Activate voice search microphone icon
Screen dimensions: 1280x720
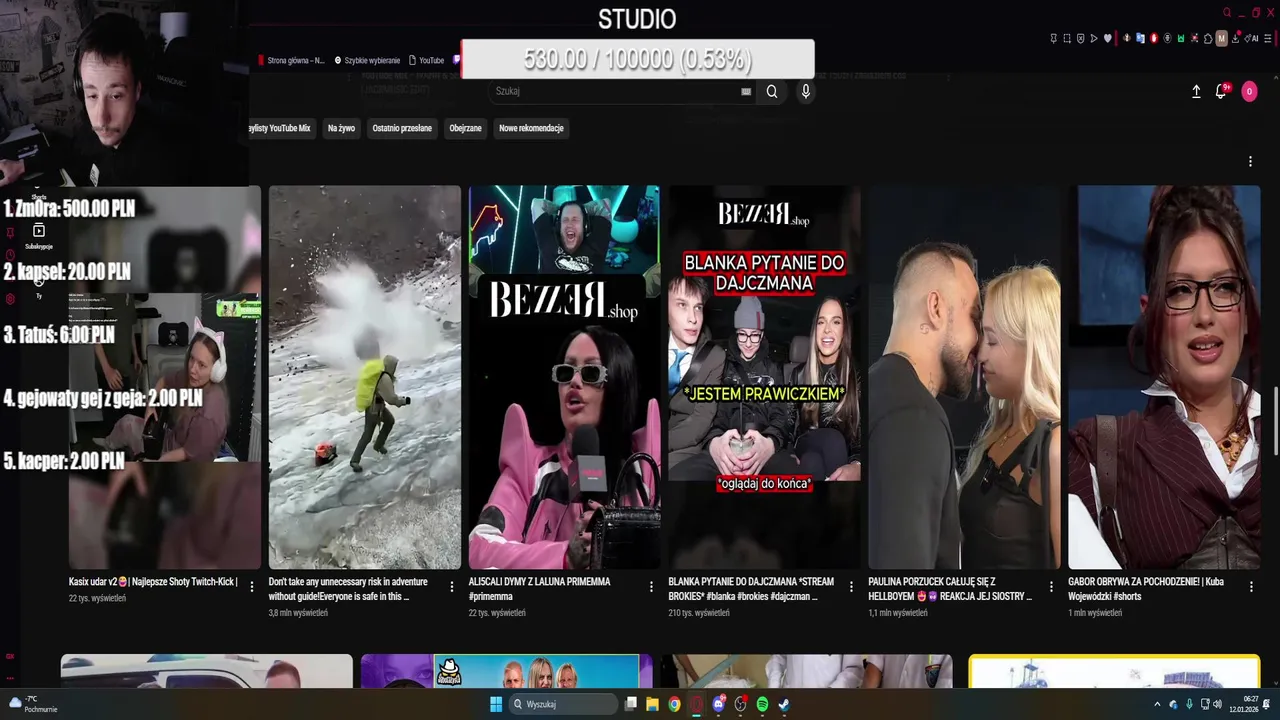tap(805, 91)
